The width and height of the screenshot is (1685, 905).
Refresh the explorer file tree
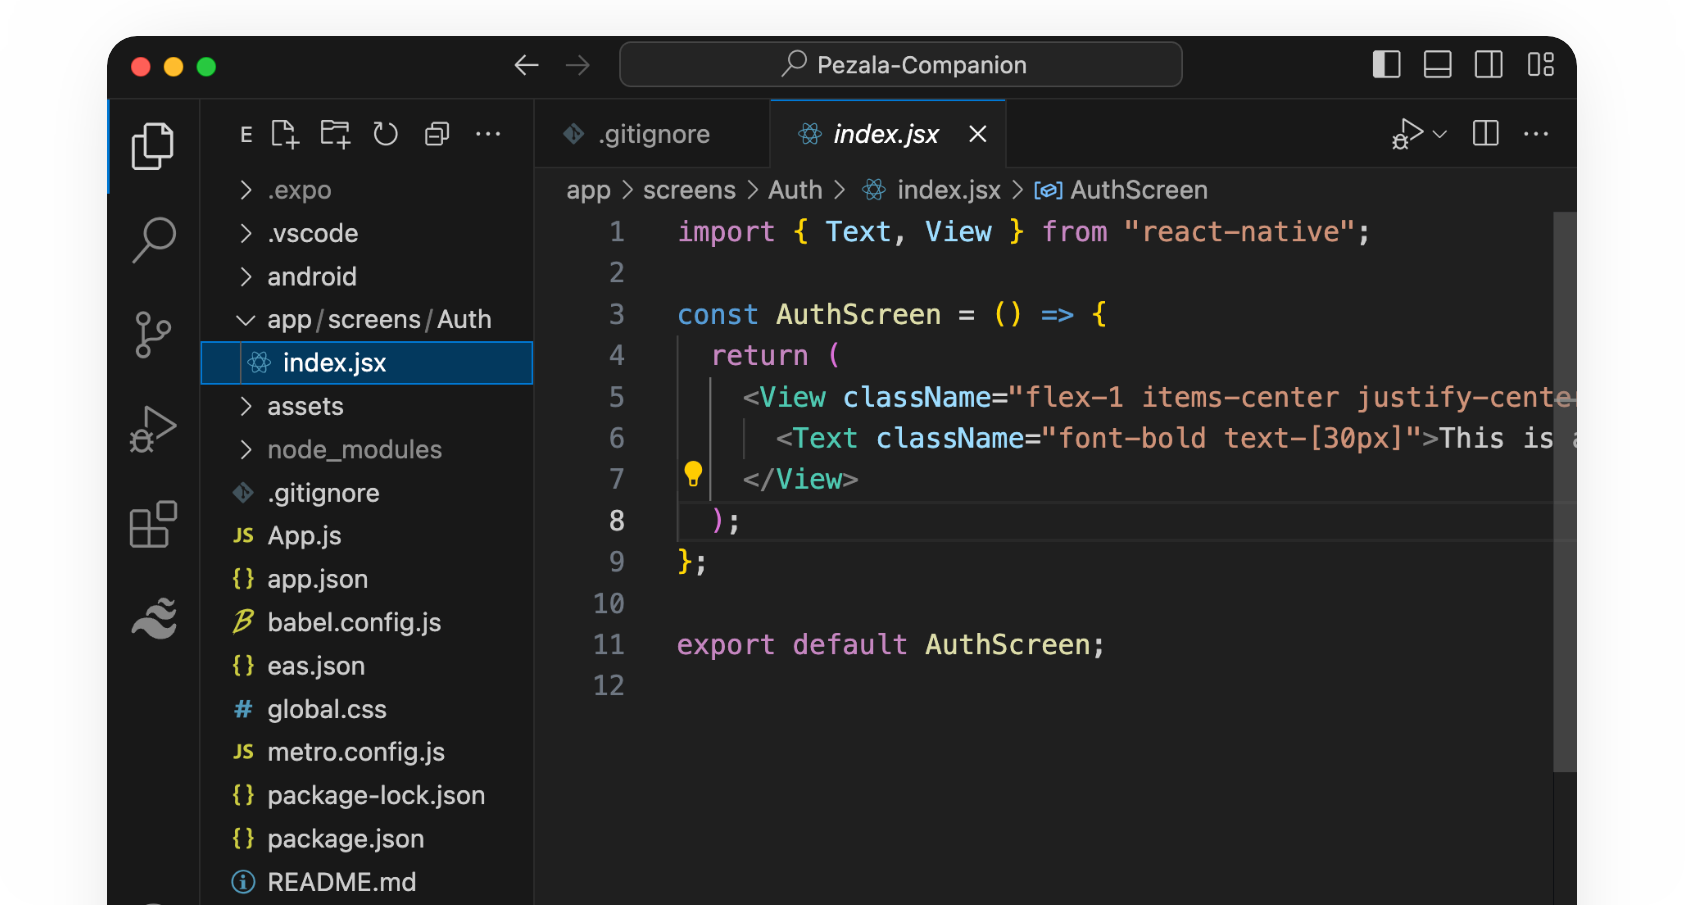point(386,134)
